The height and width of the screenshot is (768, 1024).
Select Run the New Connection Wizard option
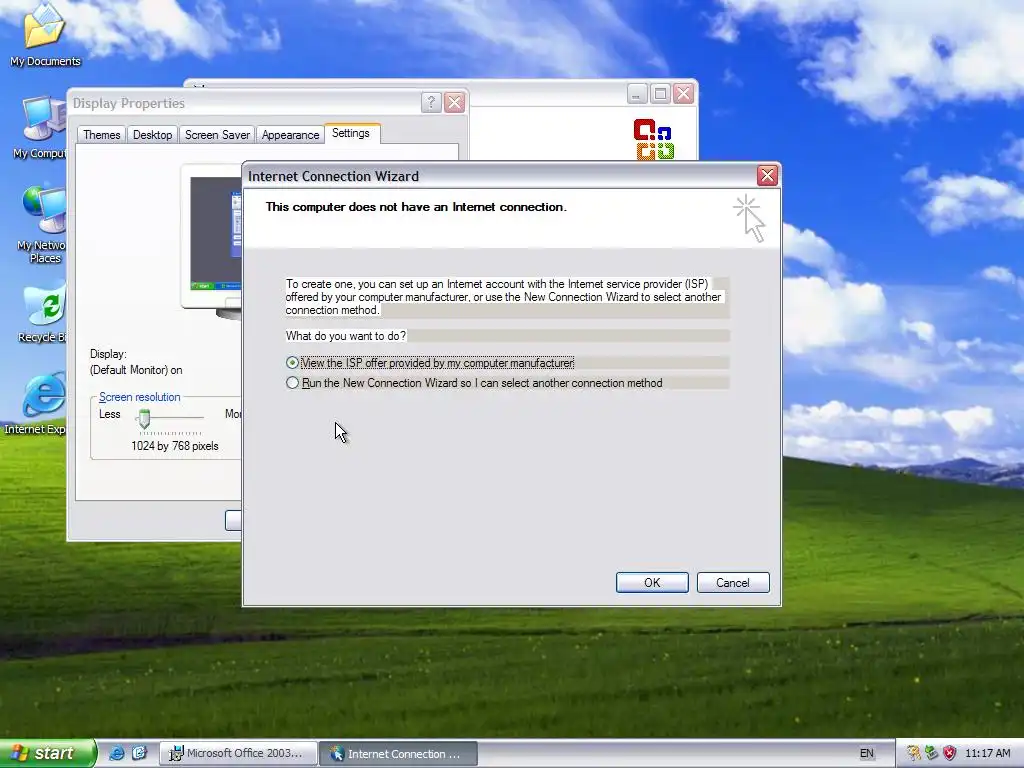(293, 383)
